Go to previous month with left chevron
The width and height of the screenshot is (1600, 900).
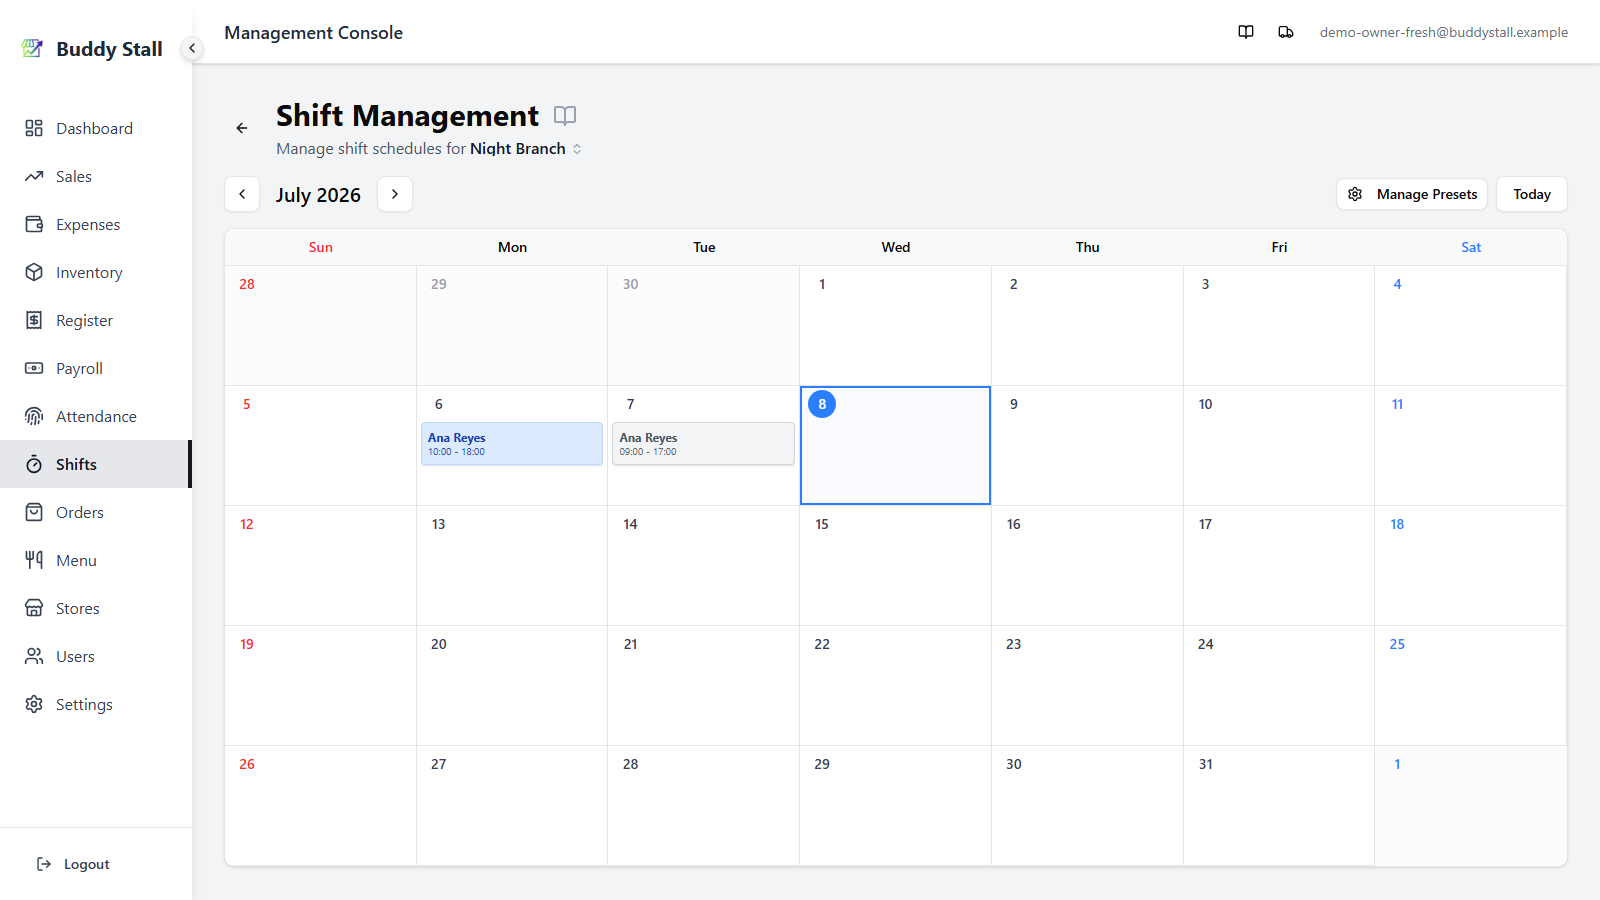[x=242, y=194]
